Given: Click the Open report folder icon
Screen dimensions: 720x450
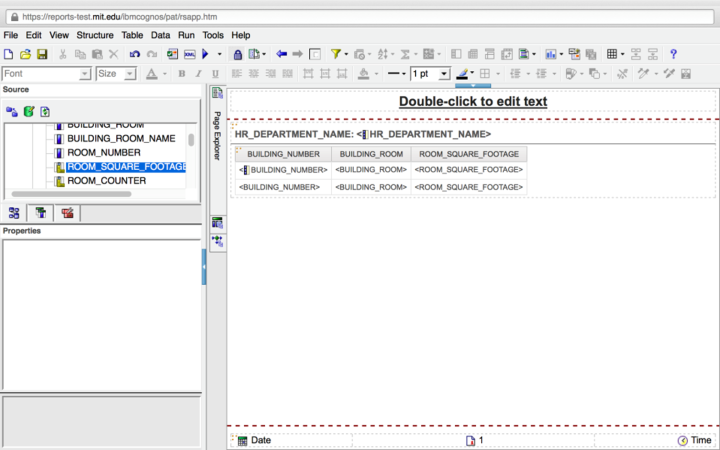Looking at the screenshot, I should [x=25, y=54].
